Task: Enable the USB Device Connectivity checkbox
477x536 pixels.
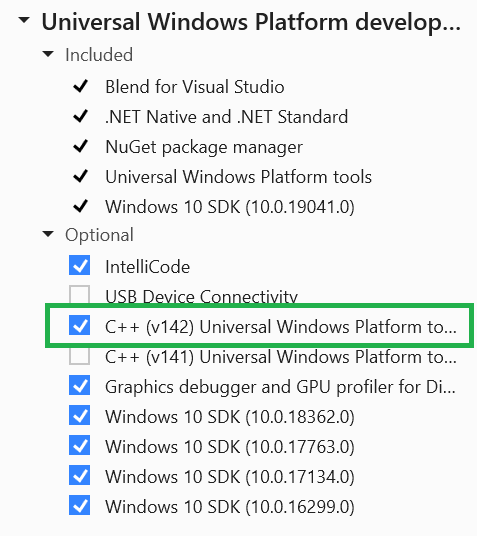Action: tap(79, 294)
